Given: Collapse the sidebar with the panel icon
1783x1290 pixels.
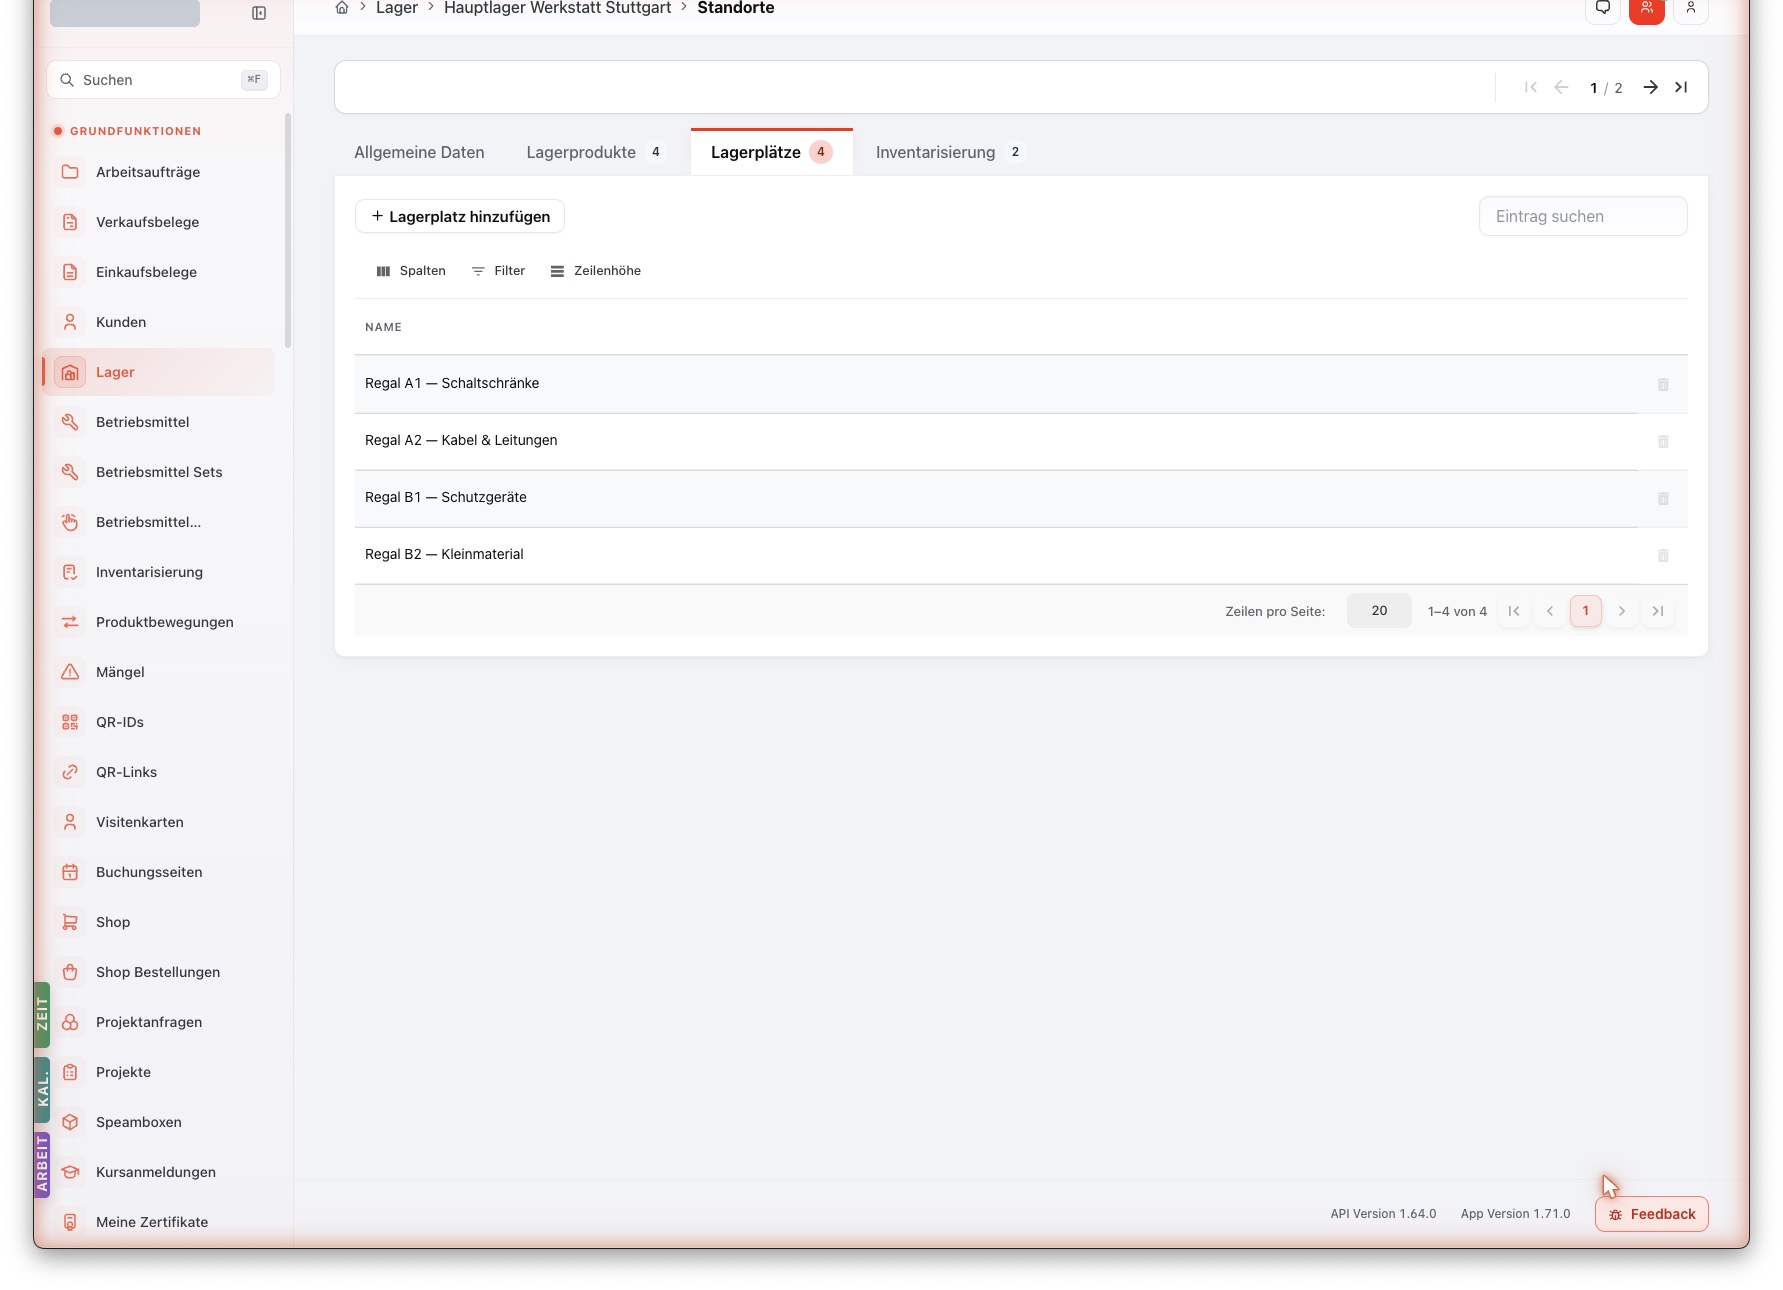Looking at the screenshot, I should (259, 13).
